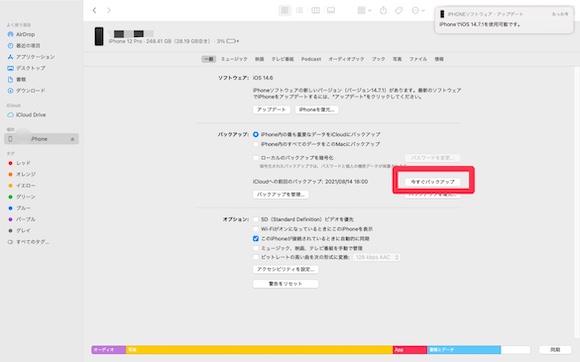Click the blue 書類とデータ storage segment
580x362 pixels.
[464, 350]
